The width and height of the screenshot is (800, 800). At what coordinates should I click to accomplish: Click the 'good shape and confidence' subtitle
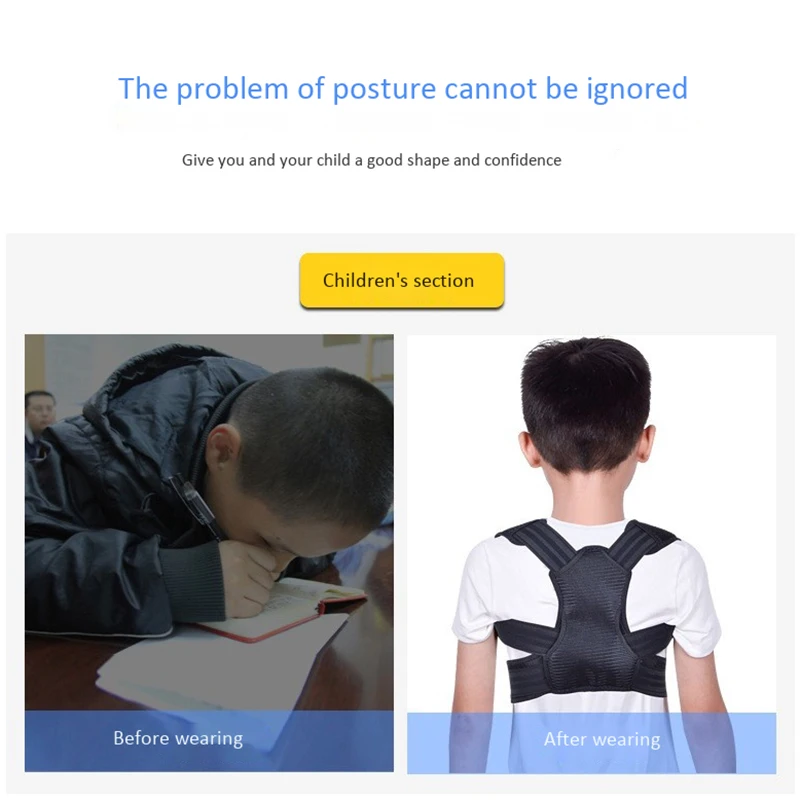click(x=371, y=160)
